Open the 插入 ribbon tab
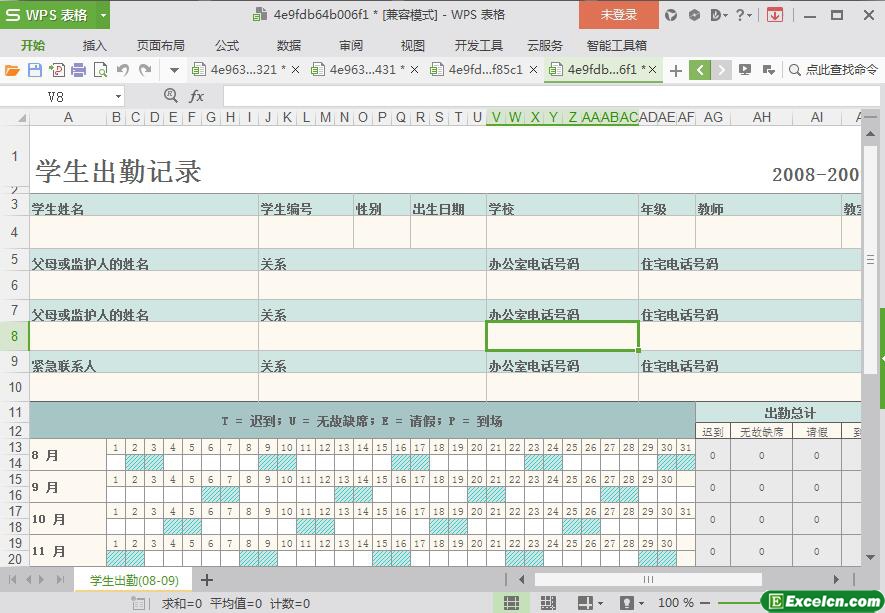Viewport: 885px width, 613px height. (x=95, y=45)
